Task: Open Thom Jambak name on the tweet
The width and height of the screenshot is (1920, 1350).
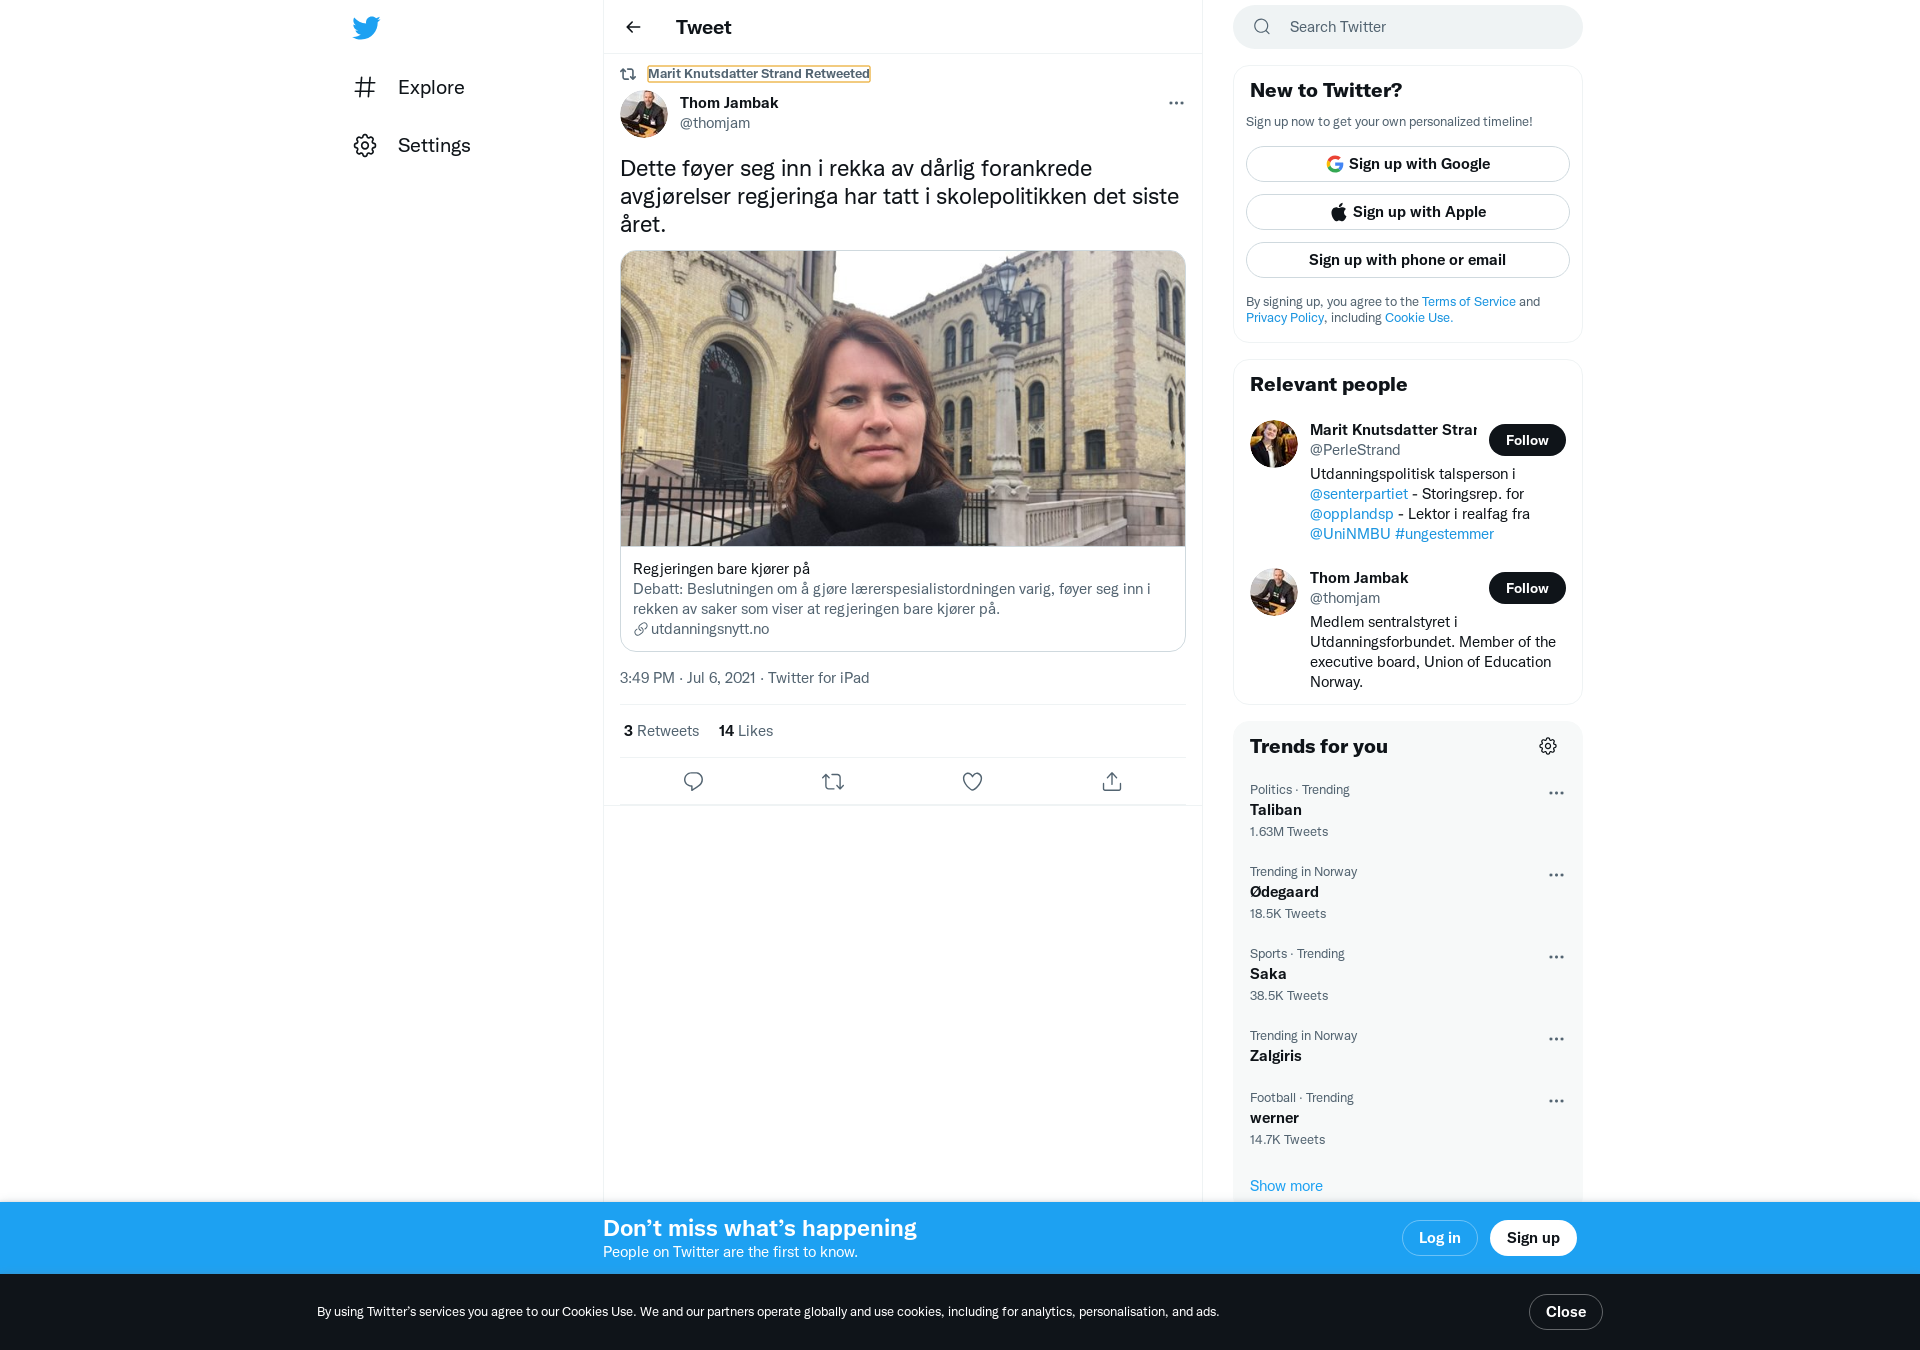Action: 729,102
